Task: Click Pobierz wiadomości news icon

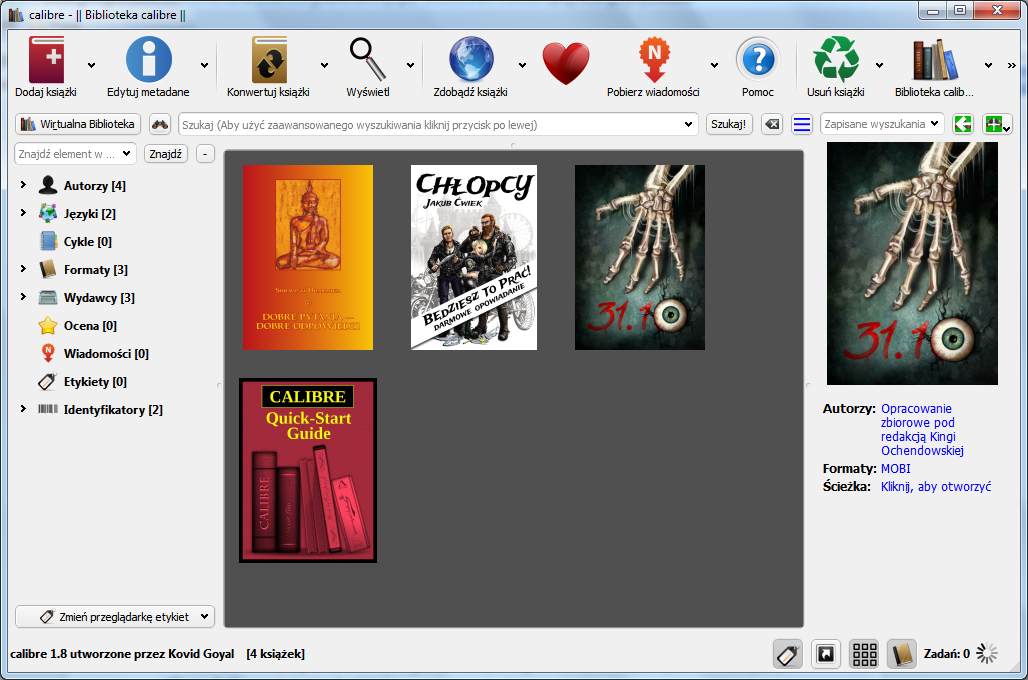Action: tap(654, 60)
